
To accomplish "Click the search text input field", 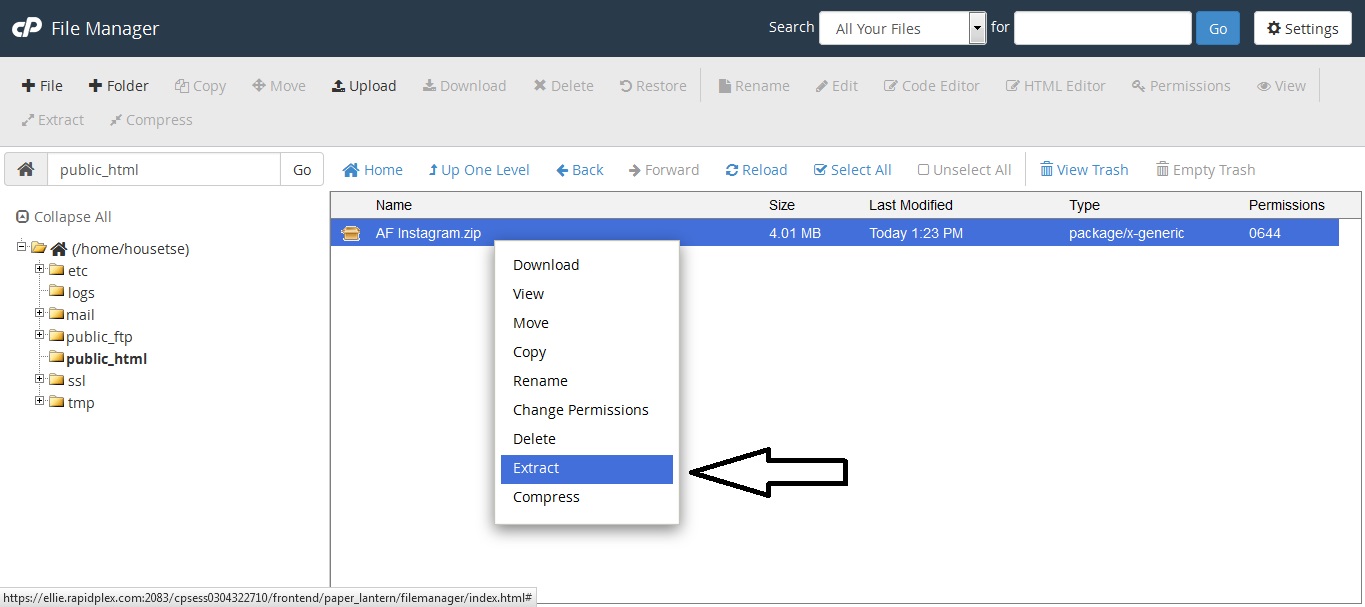I will [x=1102, y=27].
